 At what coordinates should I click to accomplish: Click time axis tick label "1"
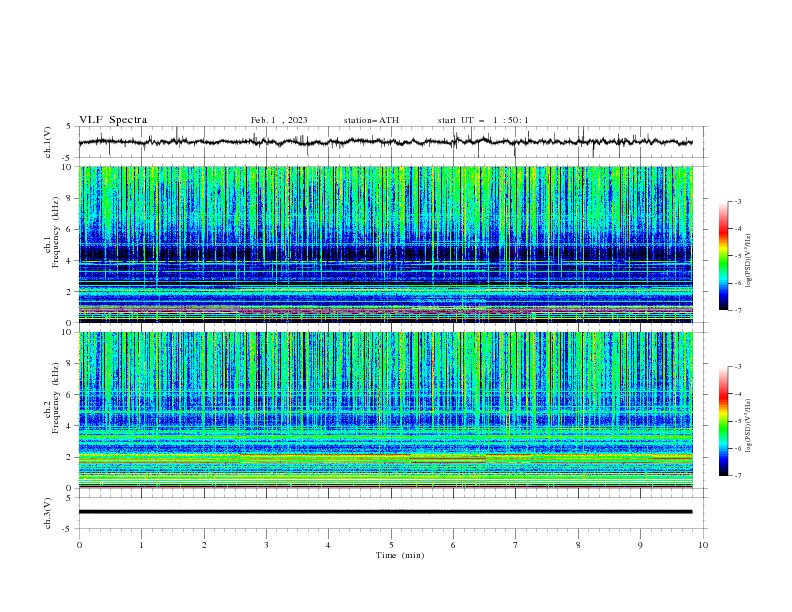click(141, 545)
